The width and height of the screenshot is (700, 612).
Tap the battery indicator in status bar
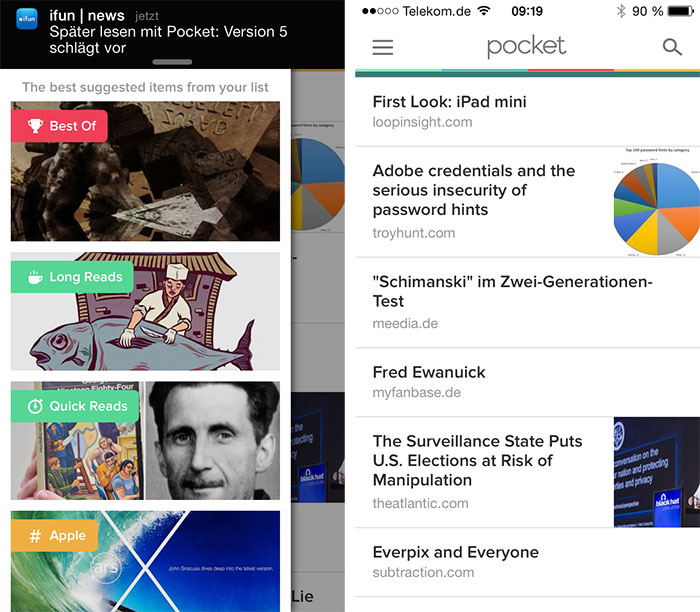[680, 11]
